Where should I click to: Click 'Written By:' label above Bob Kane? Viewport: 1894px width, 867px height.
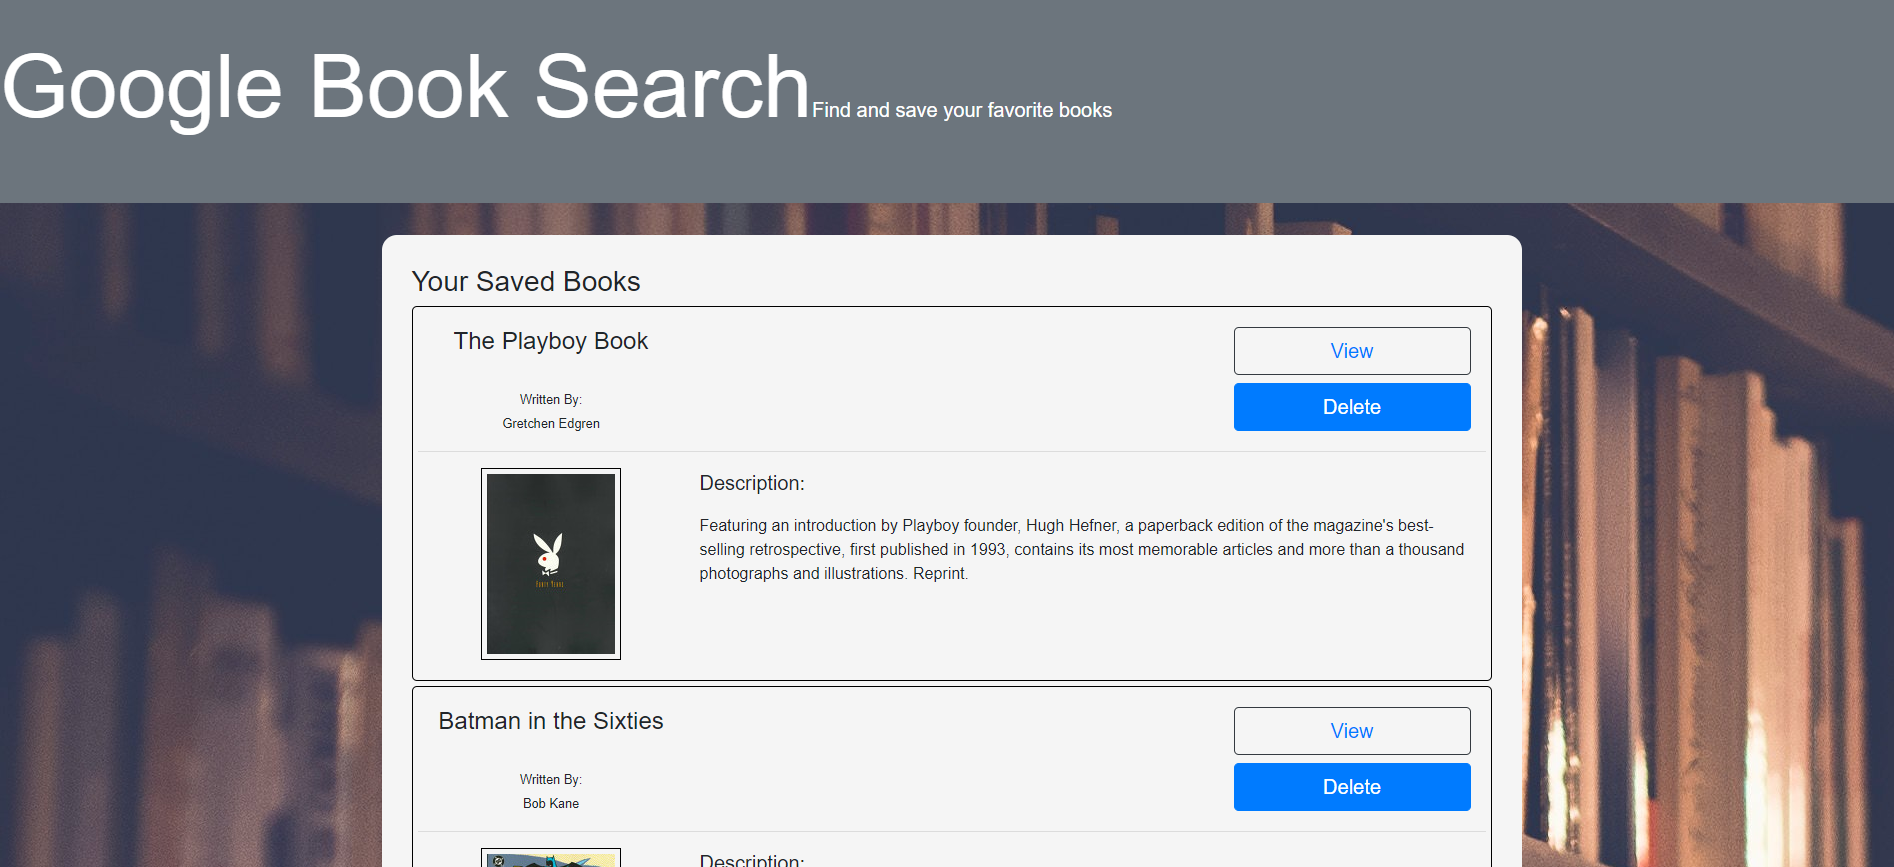coord(550,780)
